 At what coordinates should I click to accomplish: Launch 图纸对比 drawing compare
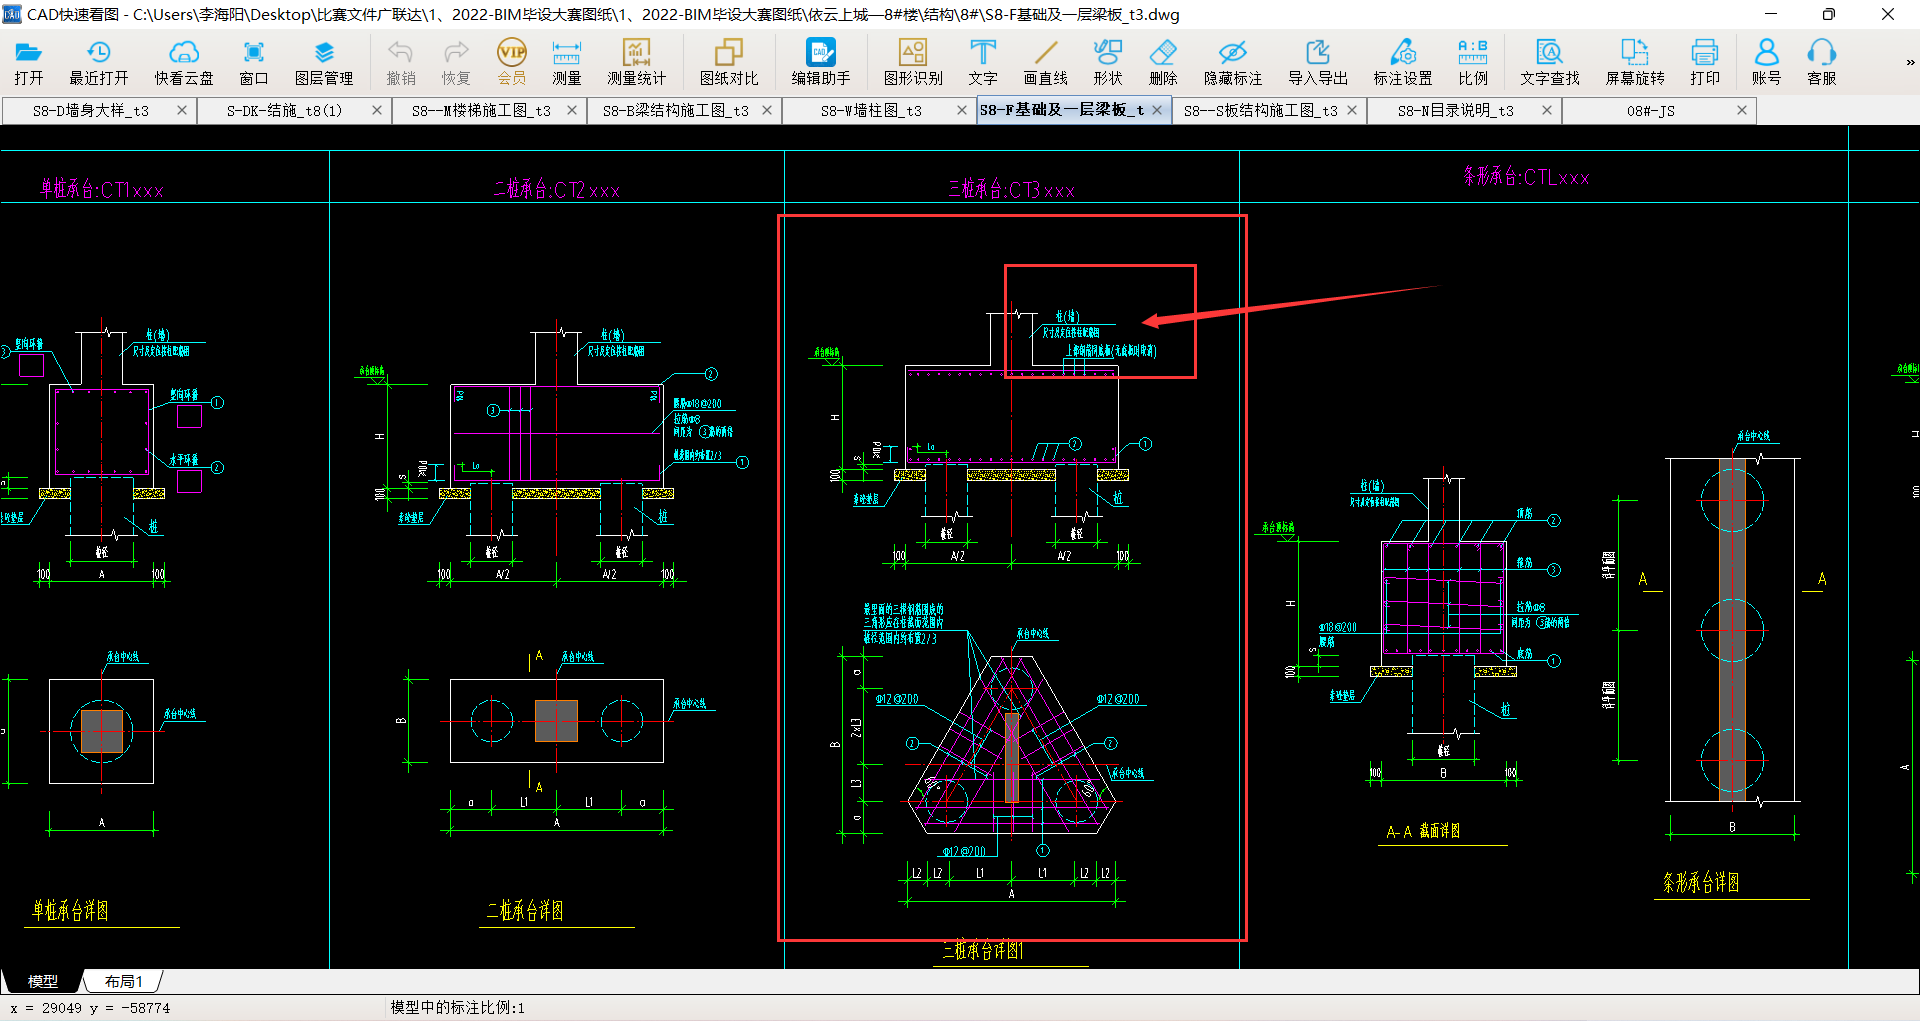point(729,62)
